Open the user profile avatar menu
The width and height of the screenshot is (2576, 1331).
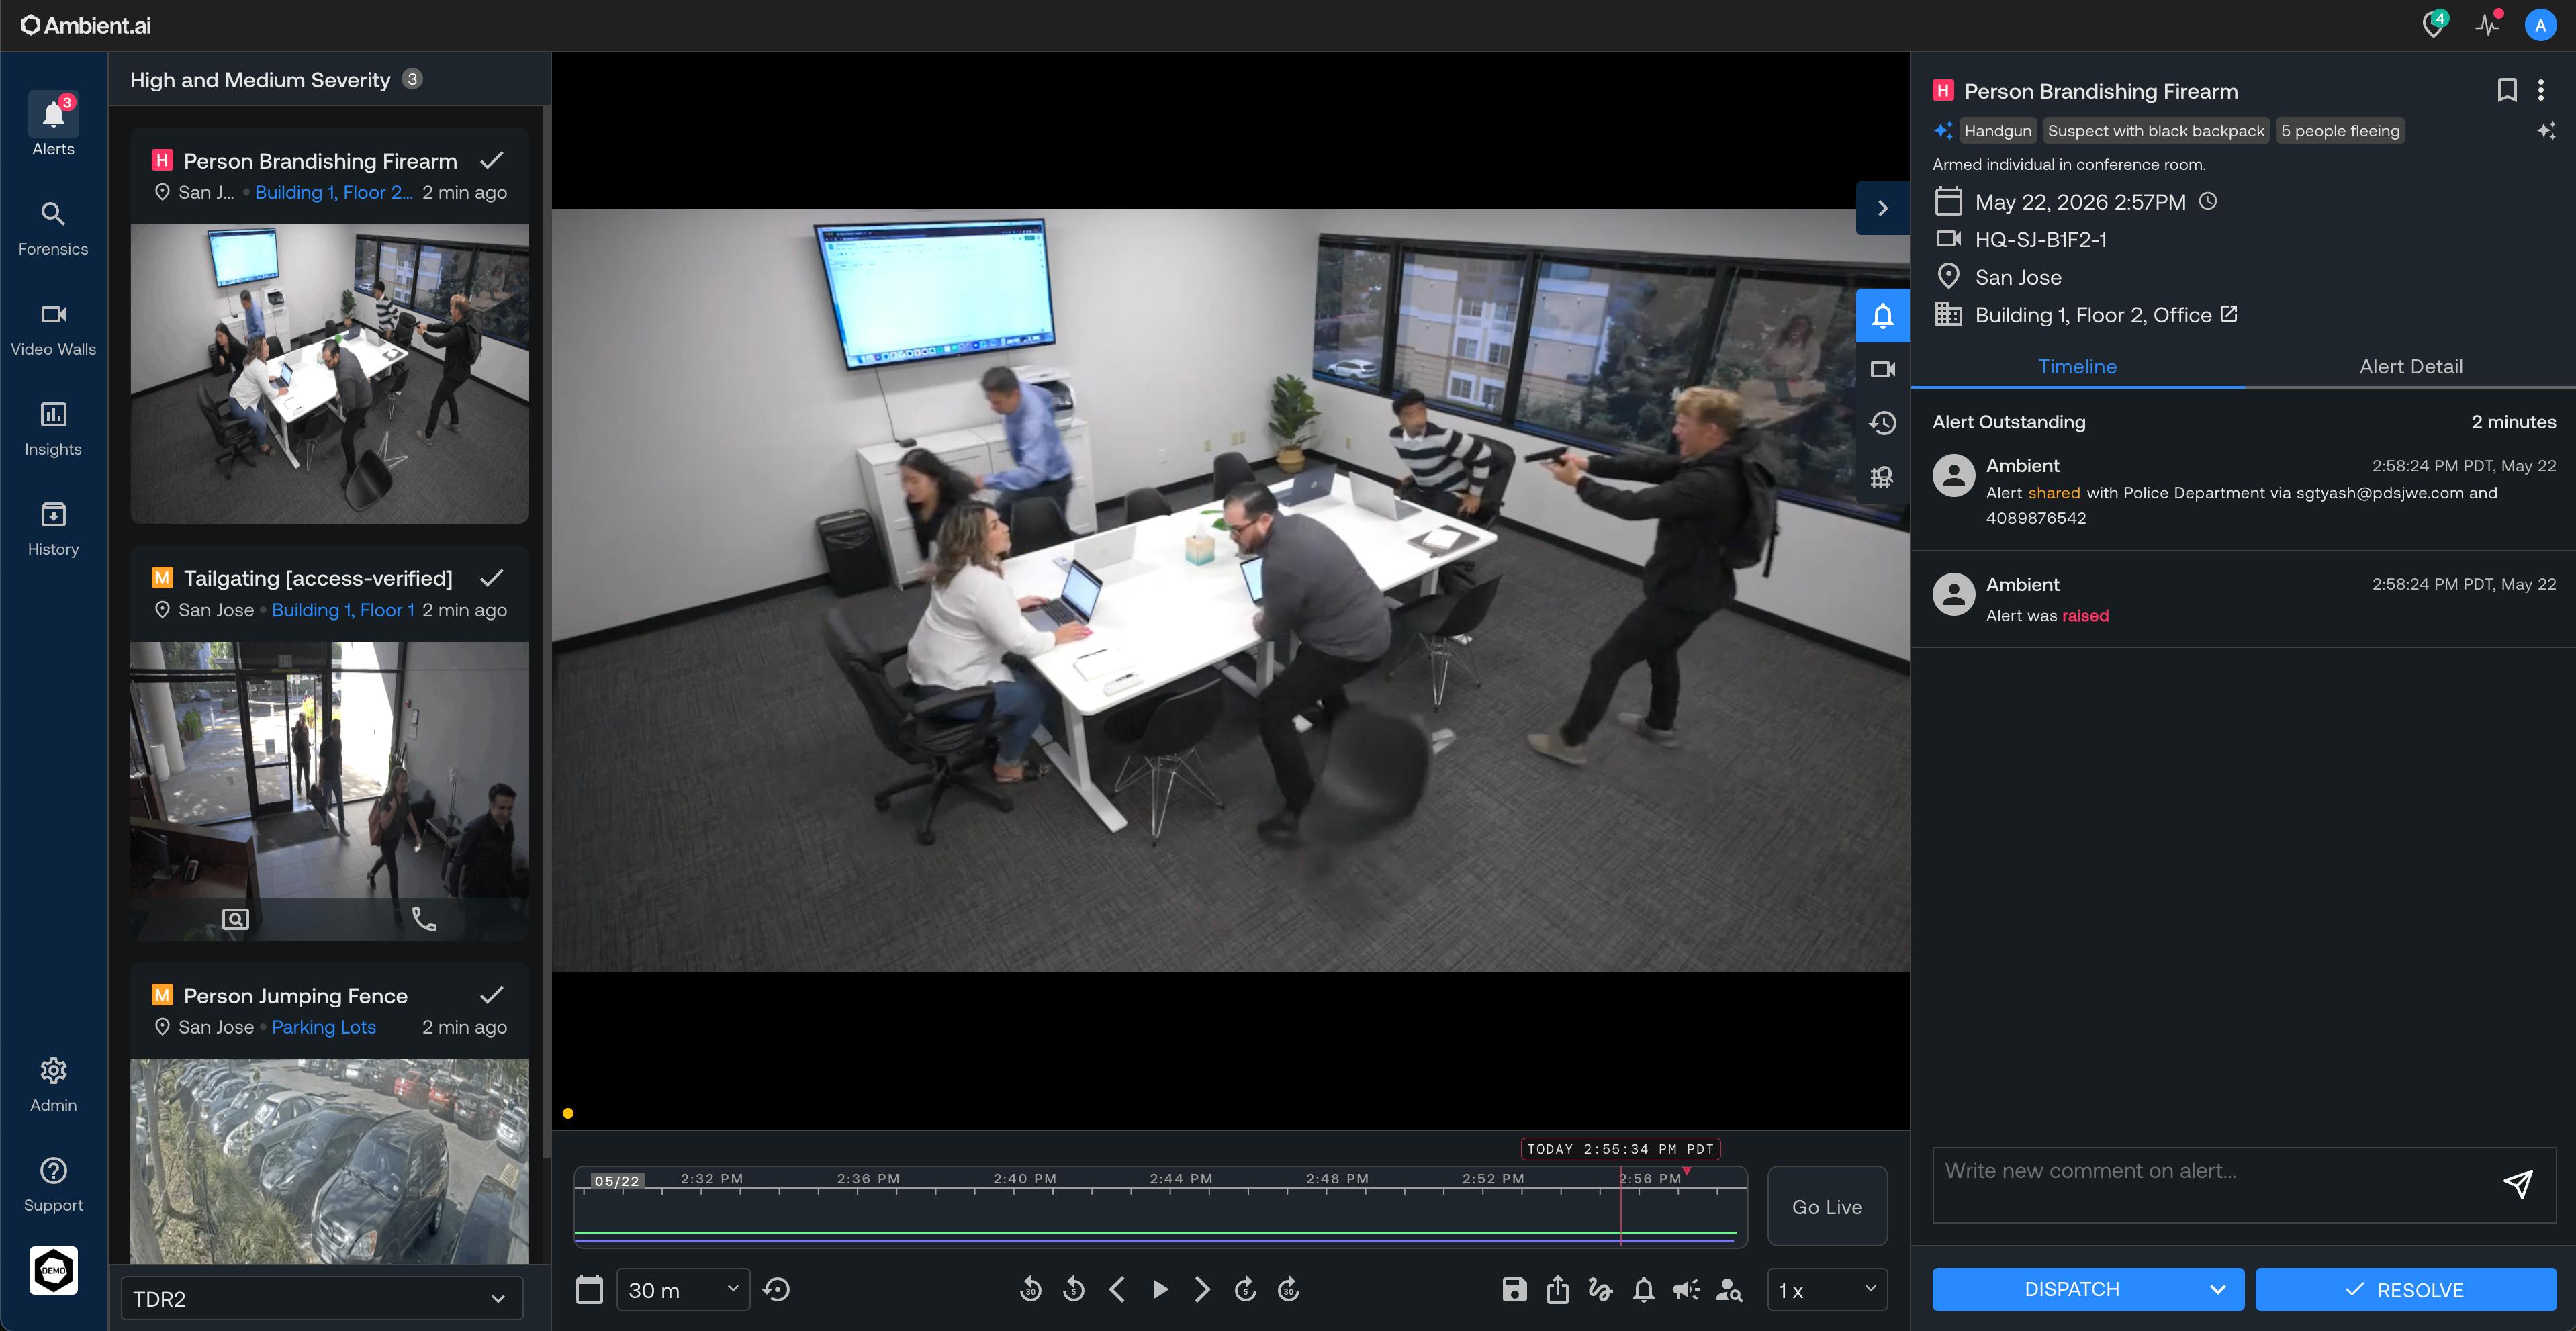coord(2540,25)
